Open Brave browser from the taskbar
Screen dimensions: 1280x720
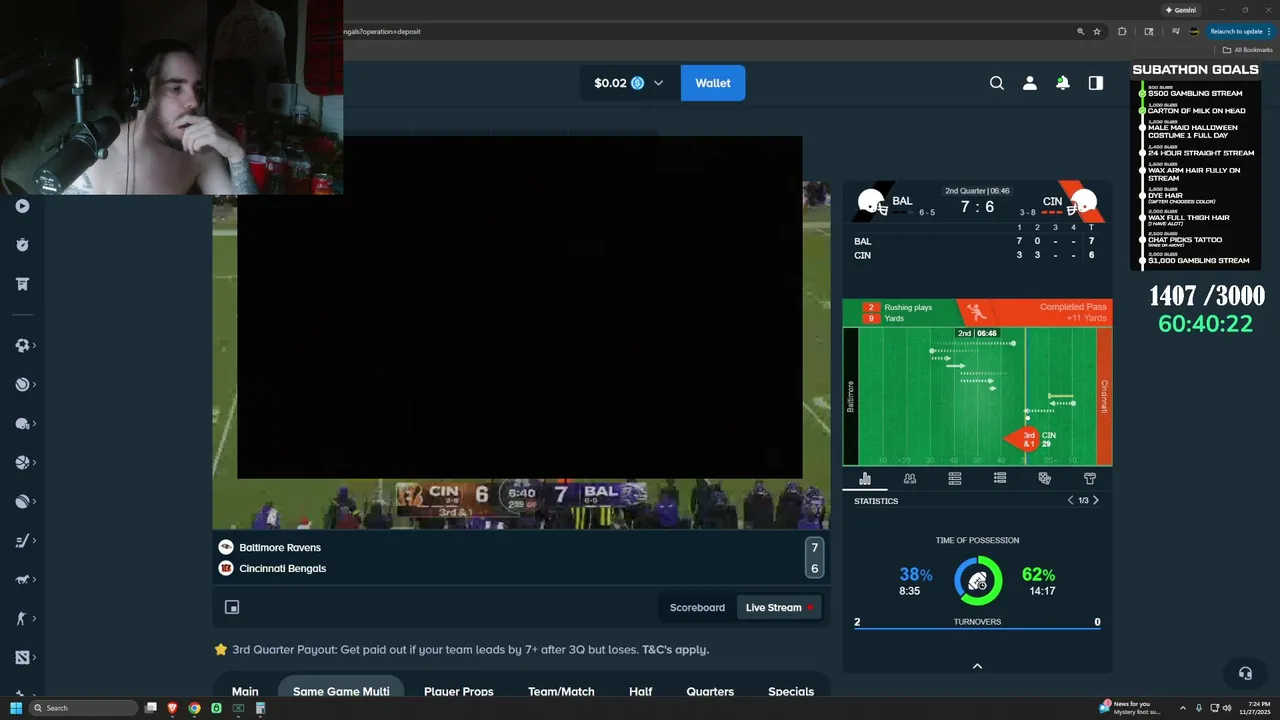pos(172,708)
